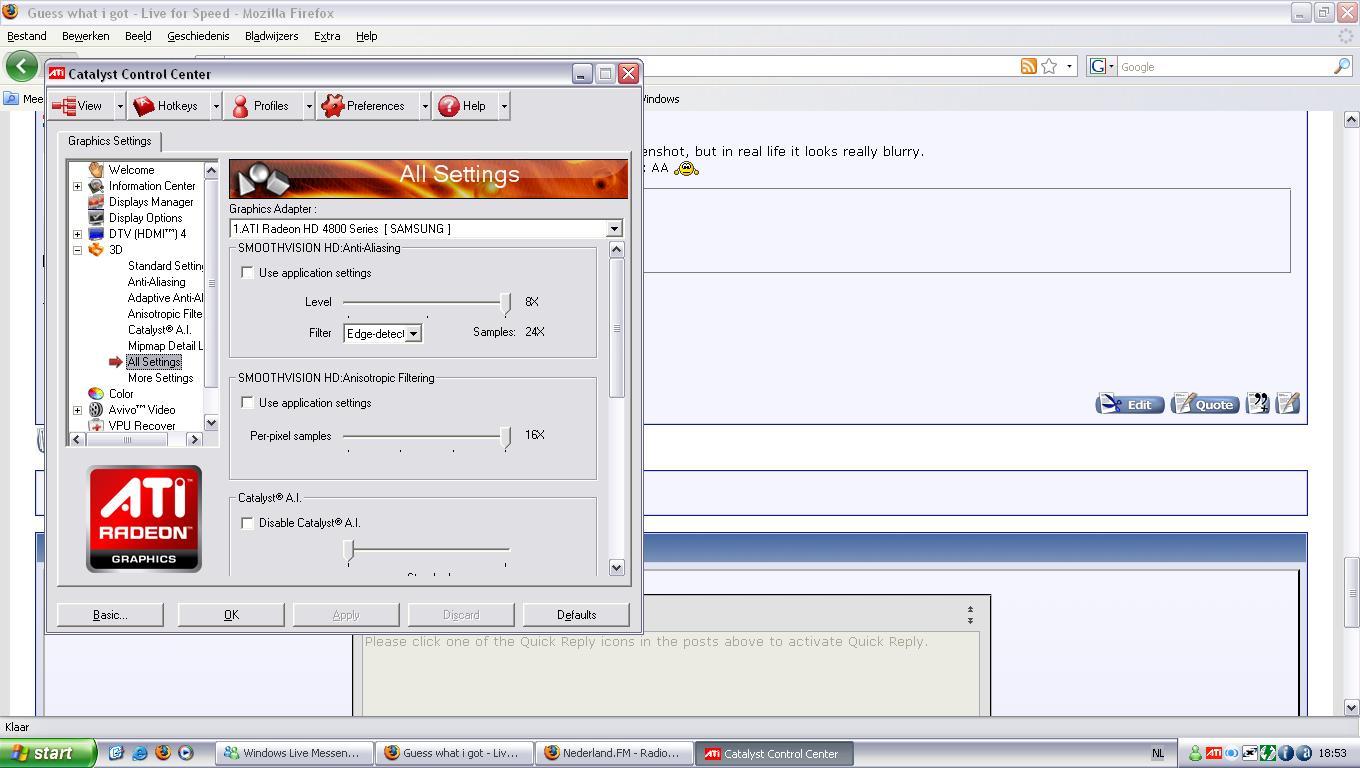The width and height of the screenshot is (1360, 768).
Task: Check the Disable Catalyst A.I. checkbox
Action: pos(247,523)
